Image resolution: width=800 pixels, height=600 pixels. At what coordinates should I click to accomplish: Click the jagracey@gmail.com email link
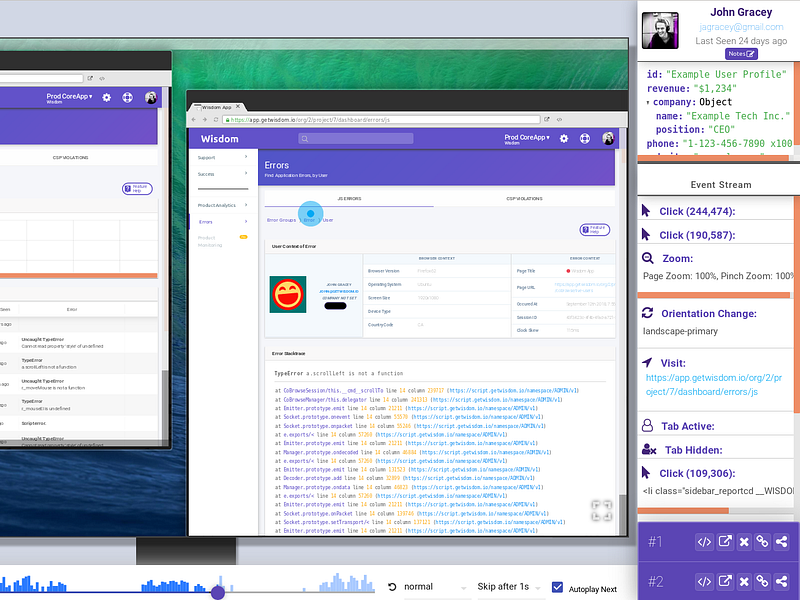pyautogui.click(x=741, y=27)
